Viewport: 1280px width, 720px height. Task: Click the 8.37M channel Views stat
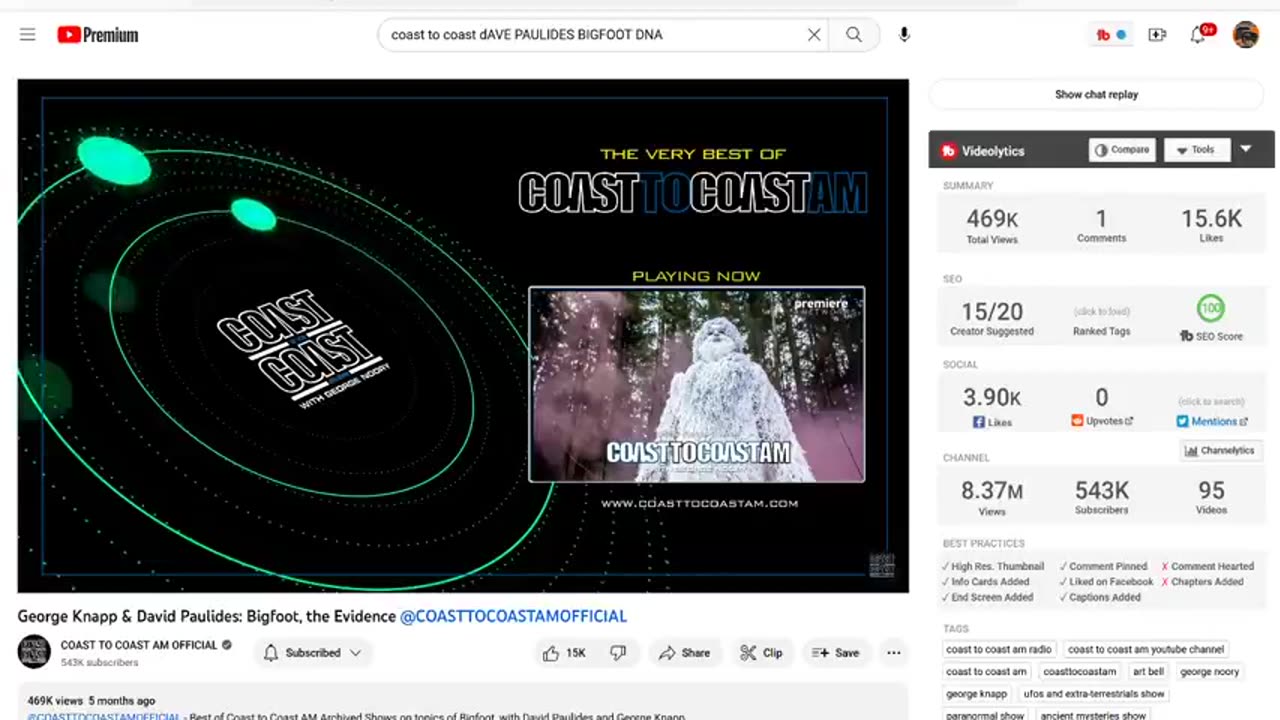point(991,497)
